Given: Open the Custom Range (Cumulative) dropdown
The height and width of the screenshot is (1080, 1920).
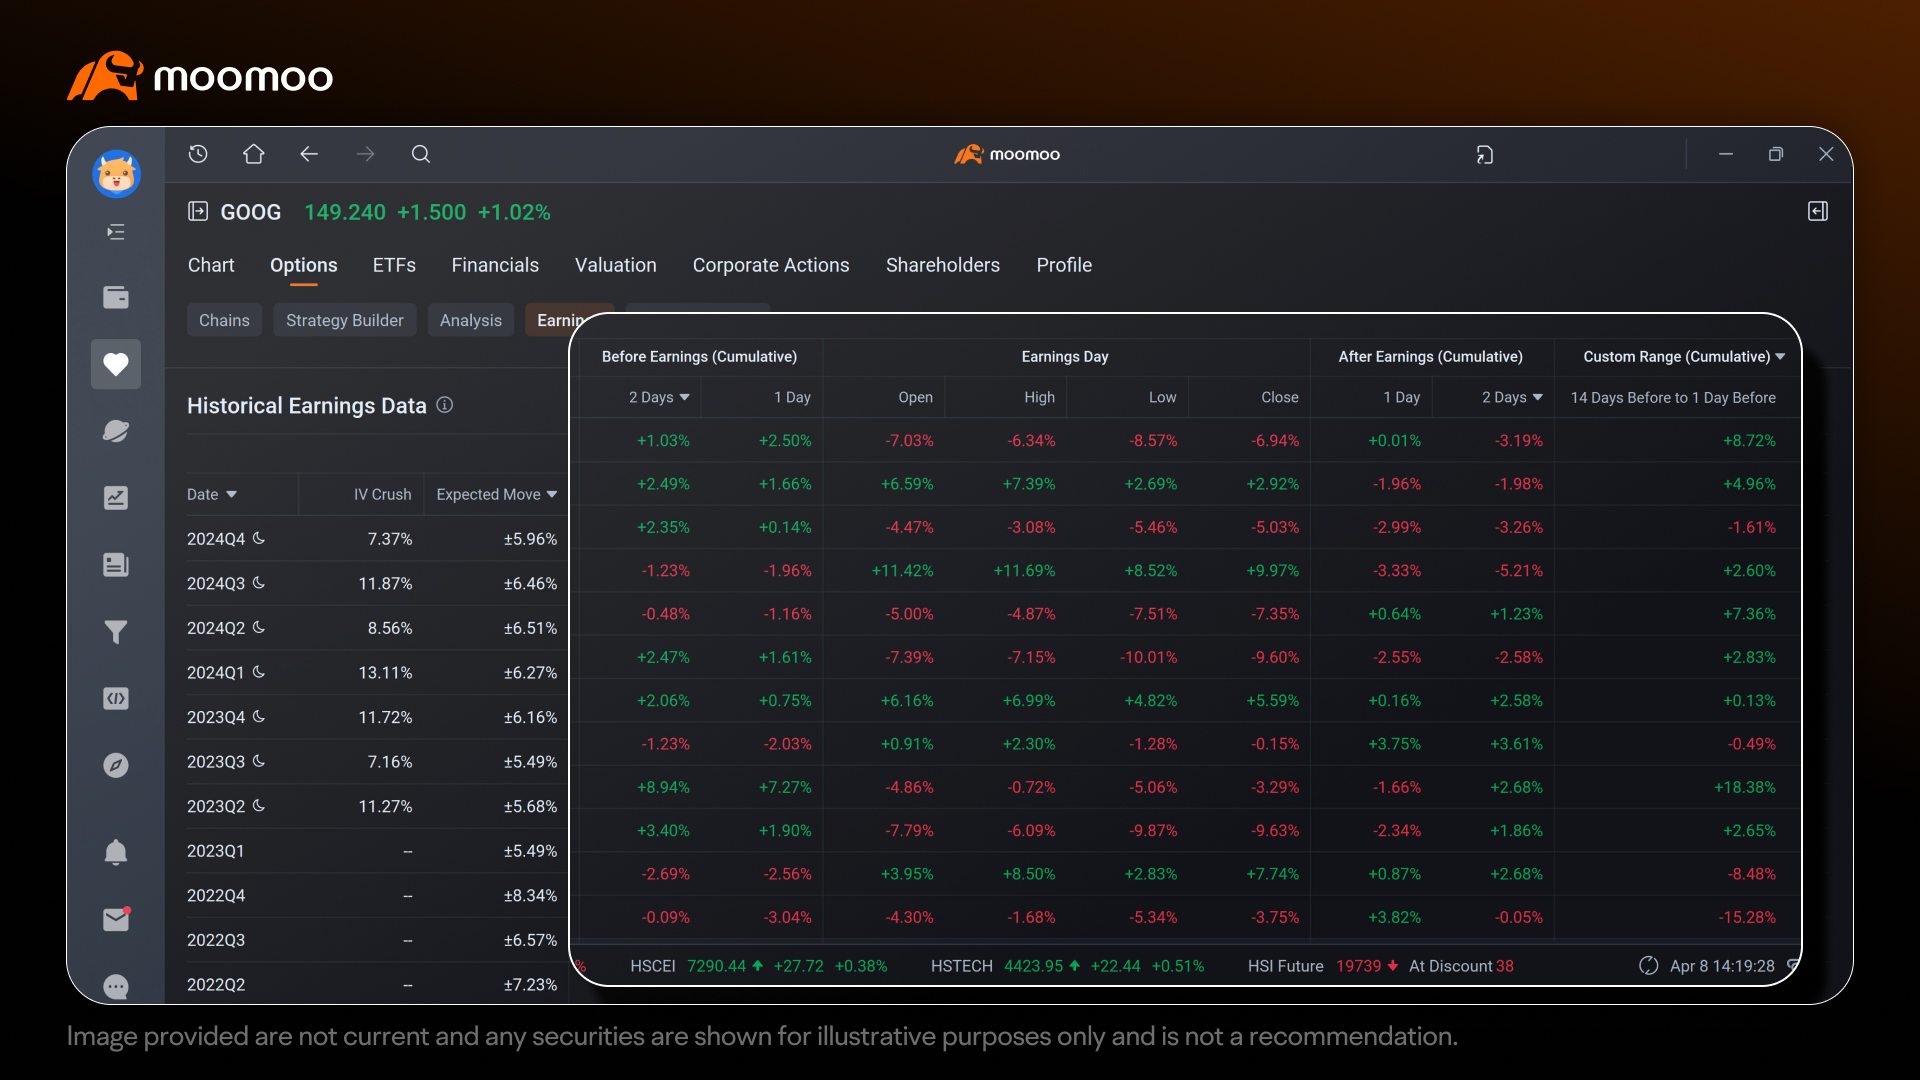Looking at the screenshot, I should tap(1684, 357).
